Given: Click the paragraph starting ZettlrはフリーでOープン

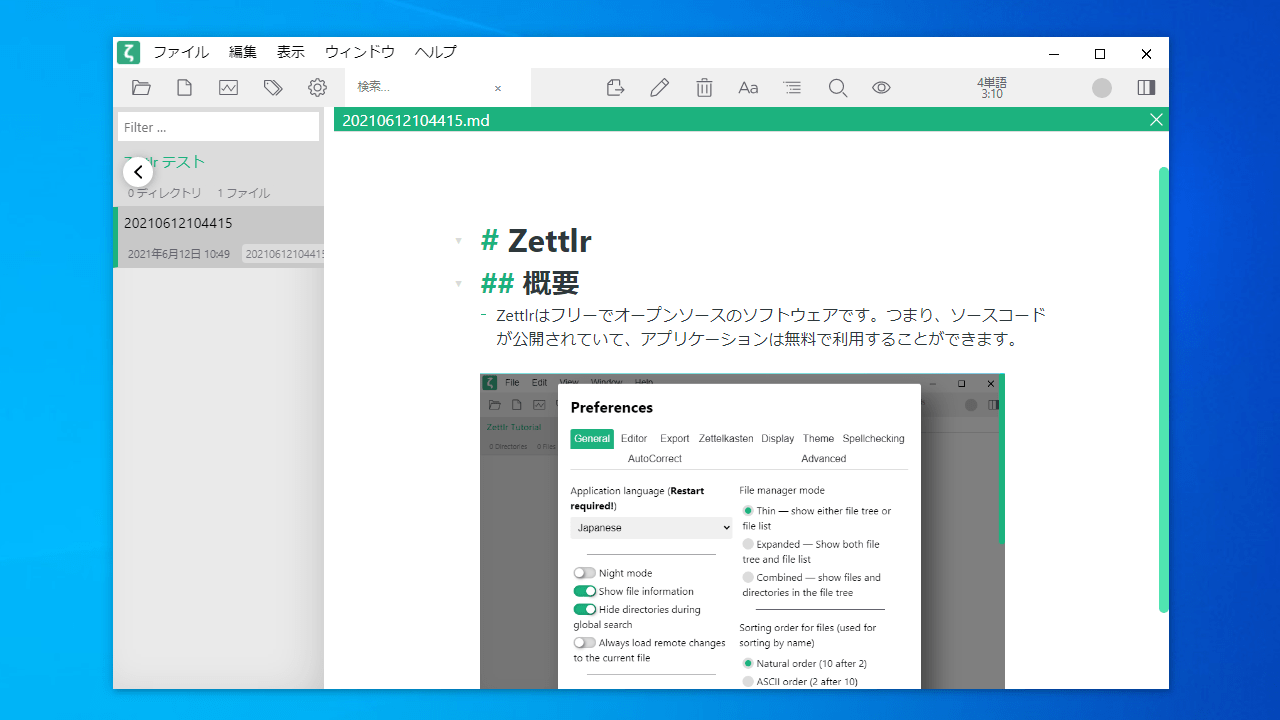Looking at the screenshot, I should tap(771, 327).
